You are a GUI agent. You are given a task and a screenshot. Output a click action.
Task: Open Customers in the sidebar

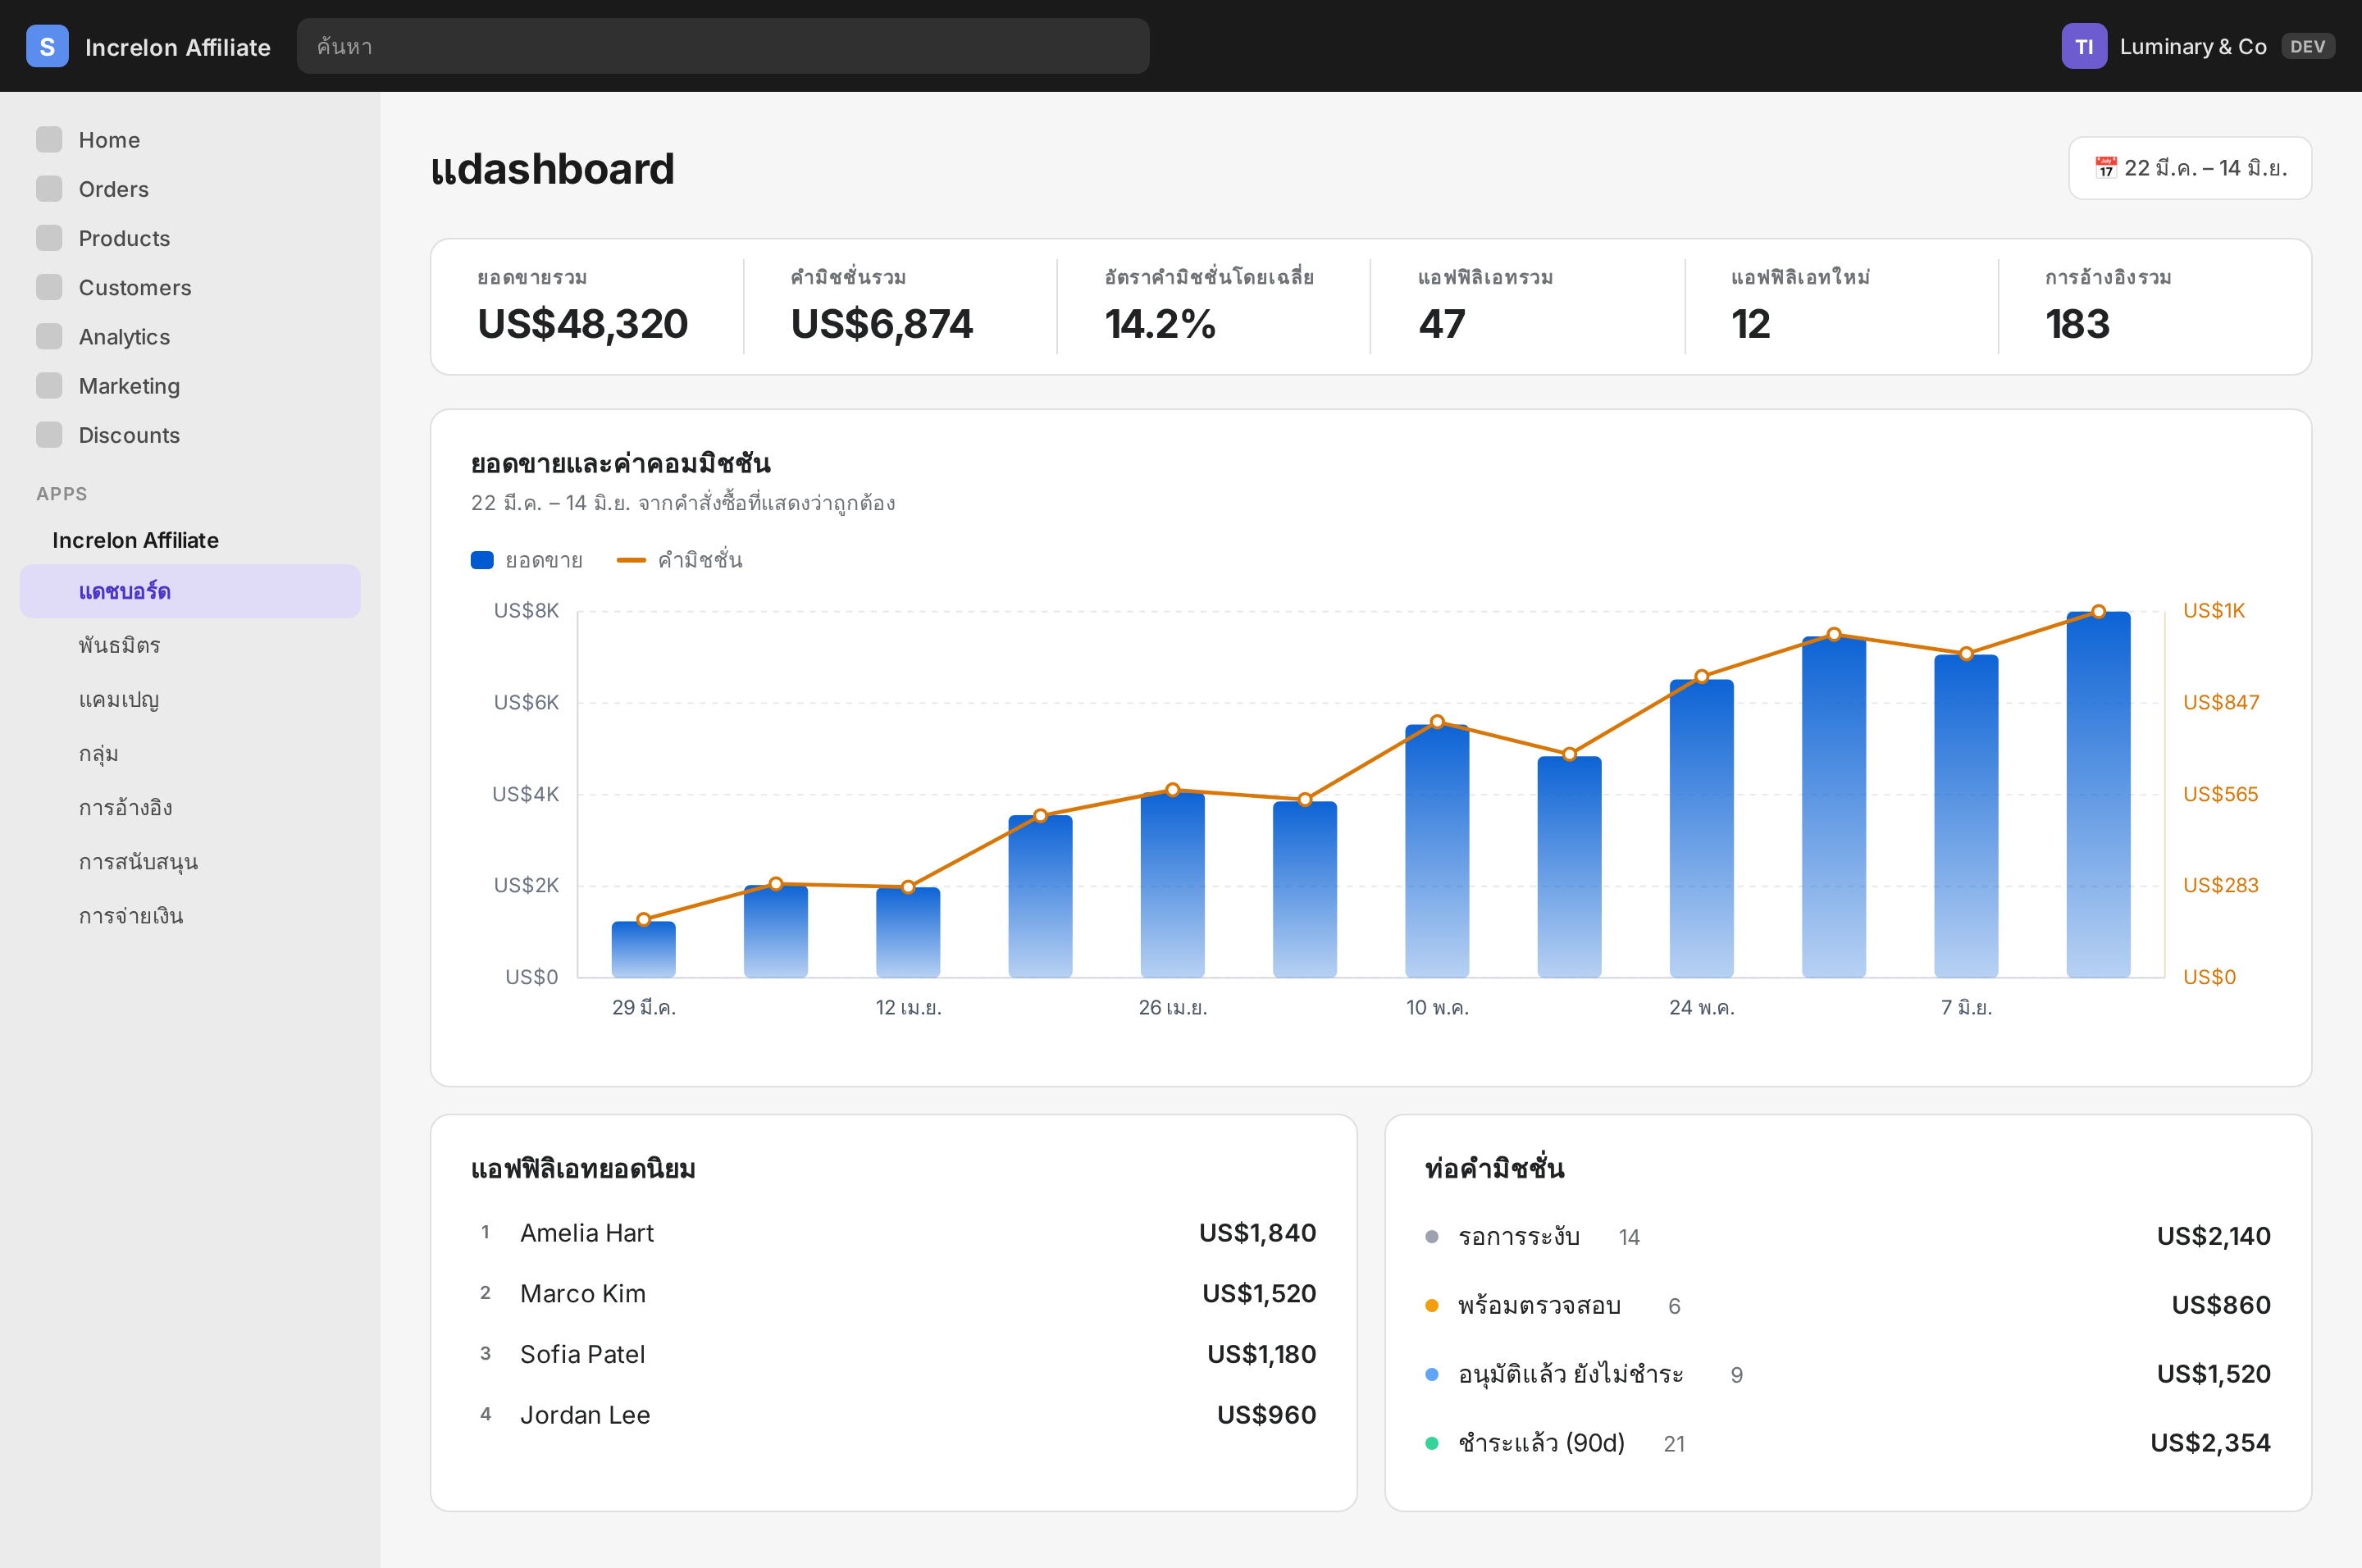pyautogui.click(x=190, y=287)
